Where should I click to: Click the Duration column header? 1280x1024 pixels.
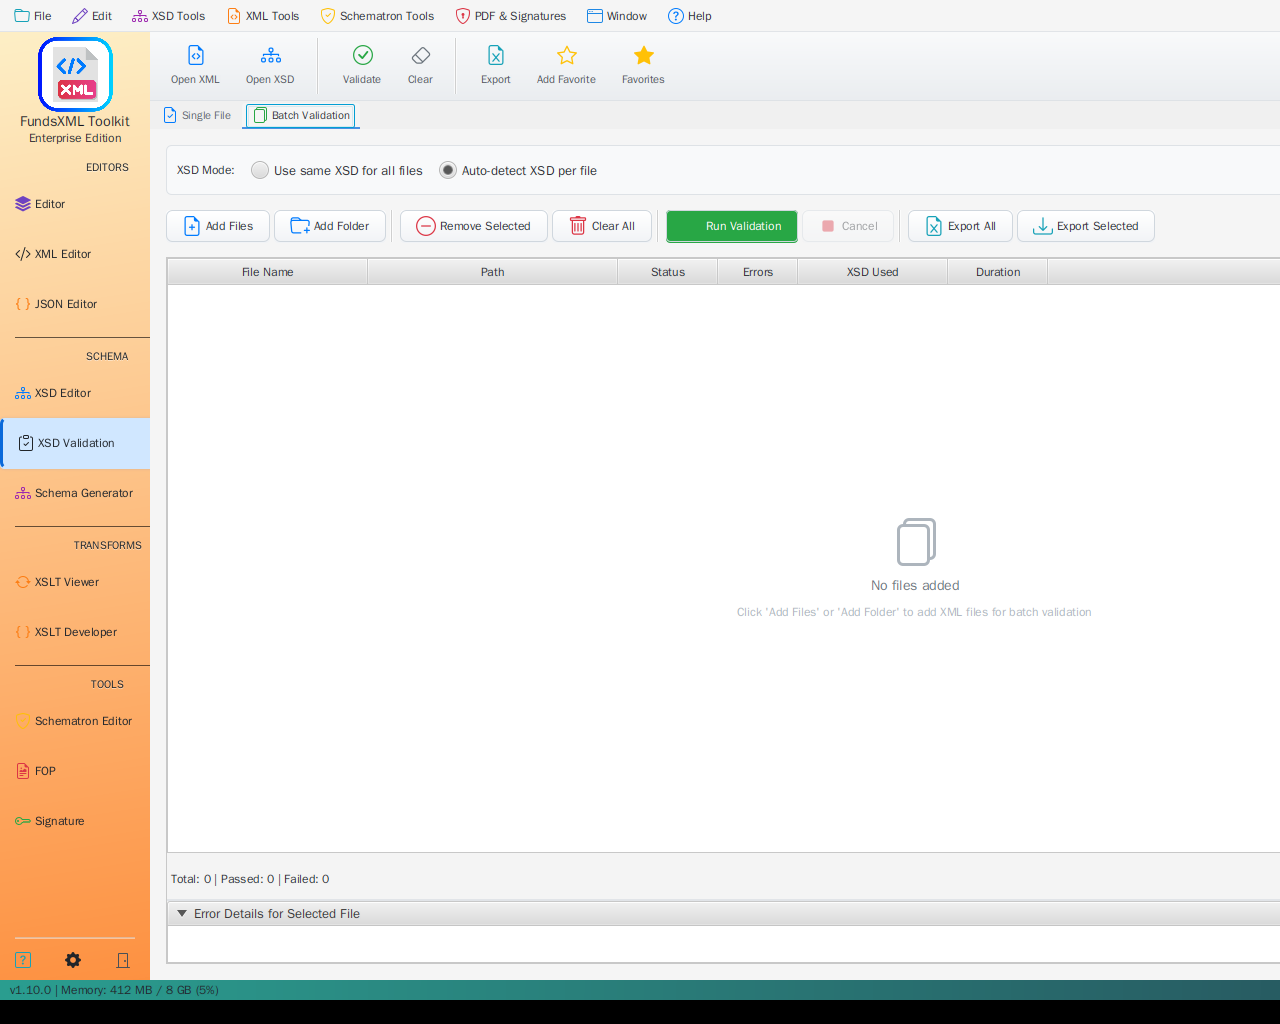(998, 272)
